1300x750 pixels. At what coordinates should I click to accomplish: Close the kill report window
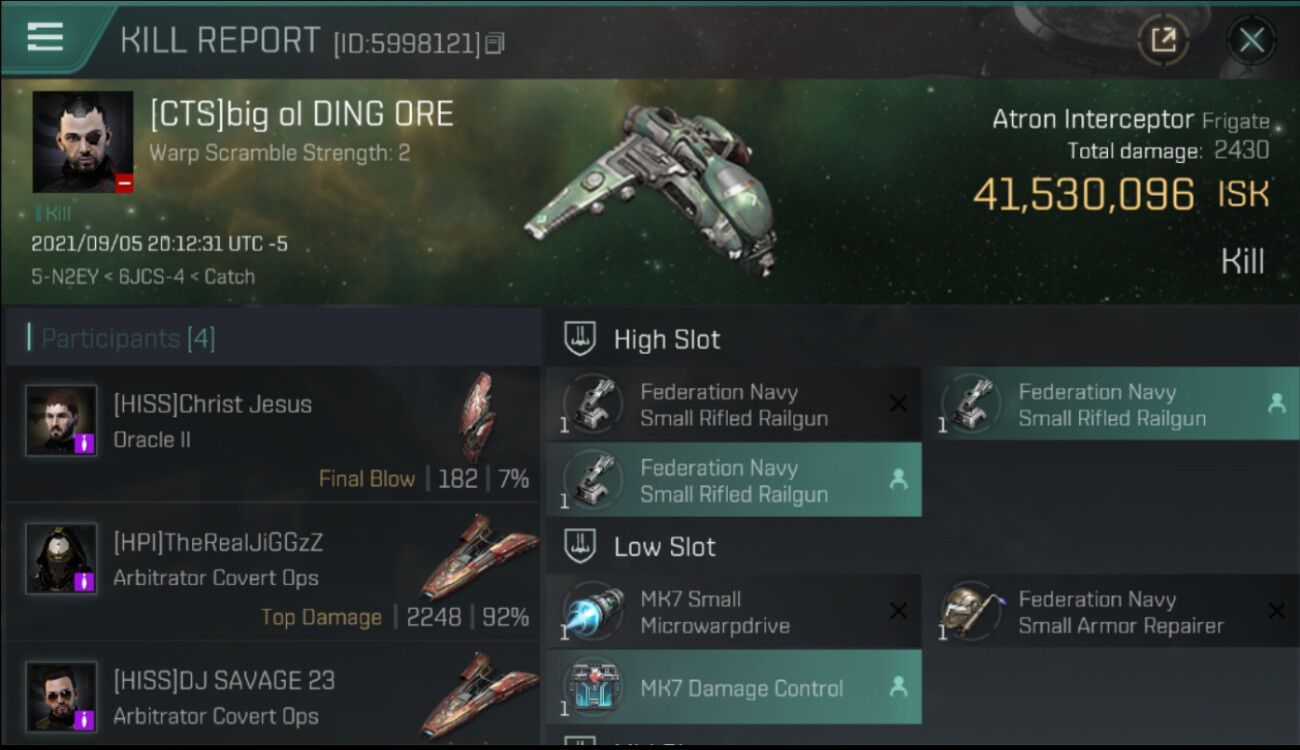[1251, 41]
